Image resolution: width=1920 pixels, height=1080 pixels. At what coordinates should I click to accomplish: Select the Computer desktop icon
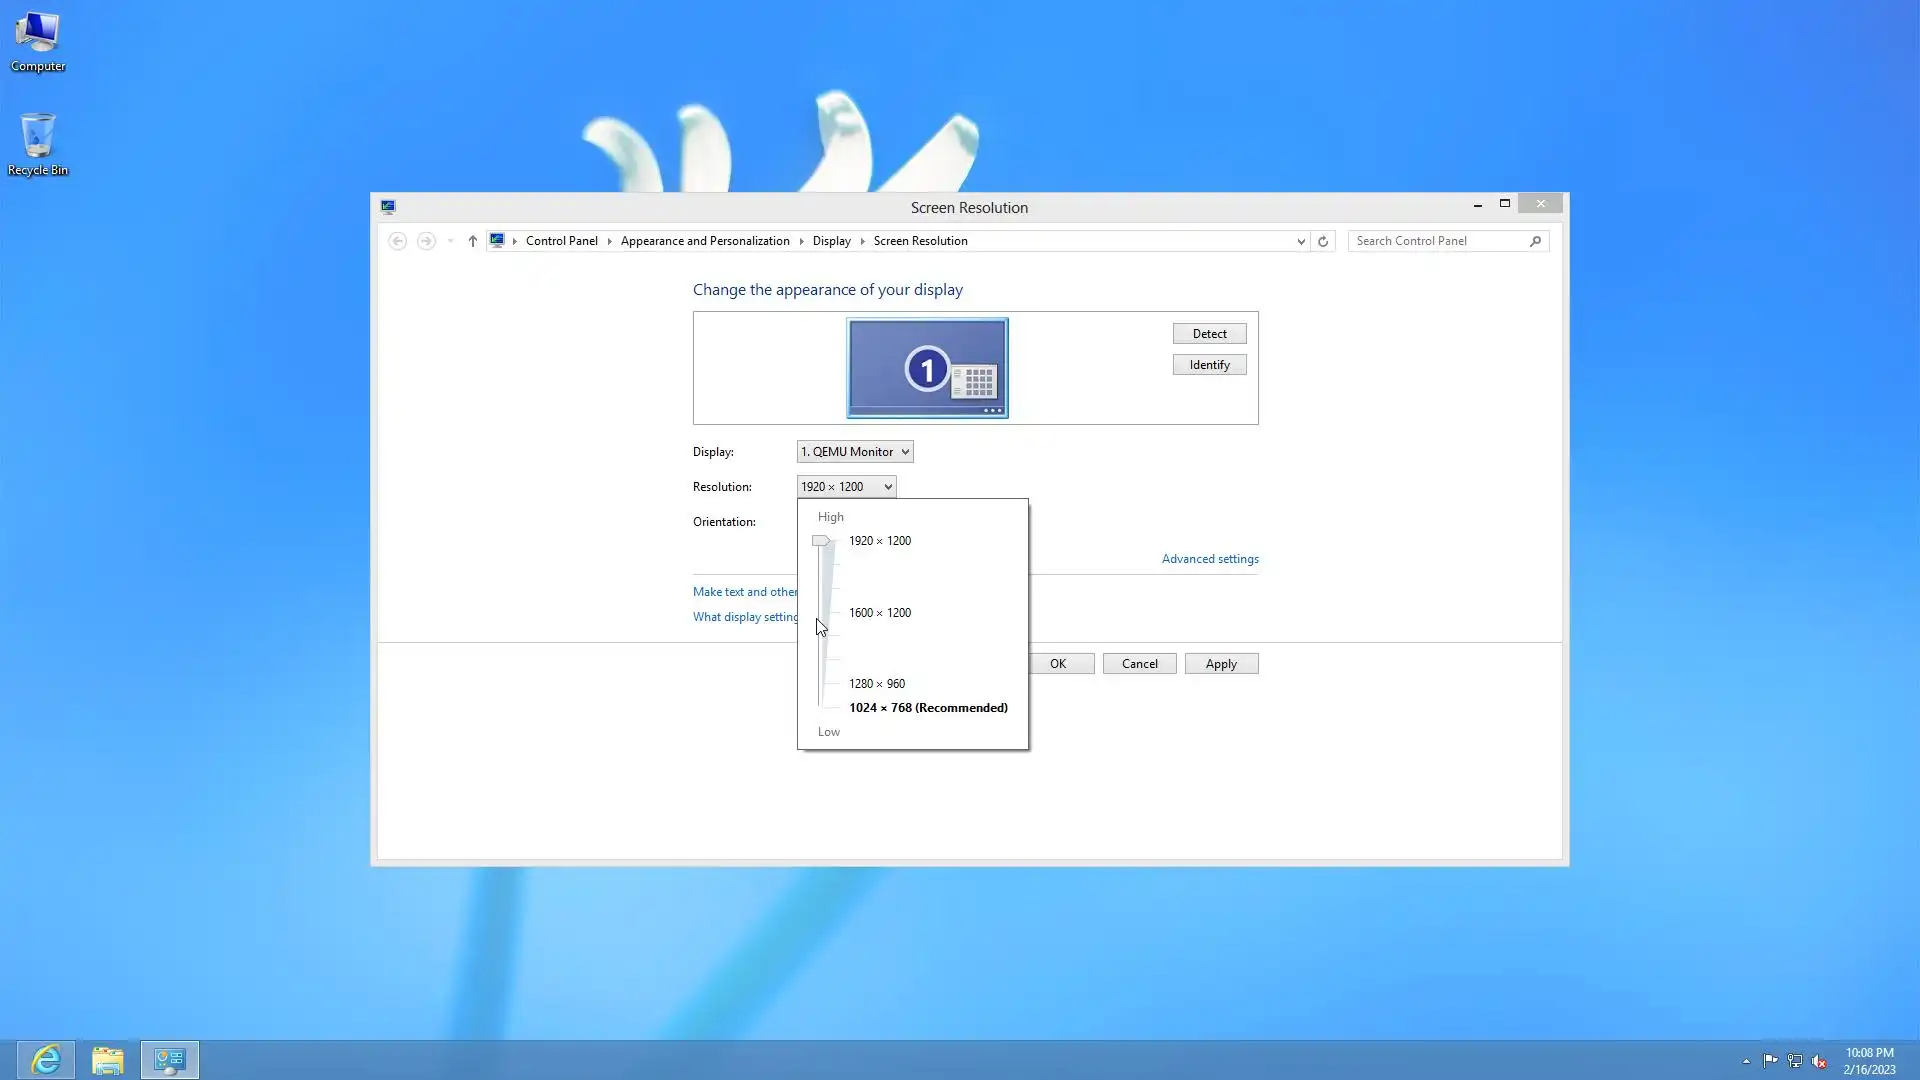point(38,41)
